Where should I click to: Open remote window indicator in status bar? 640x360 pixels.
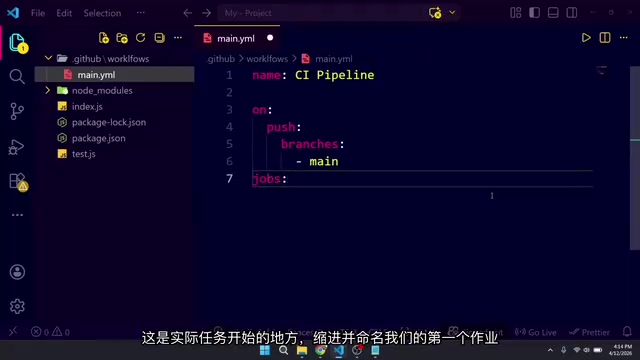pos(13,331)
